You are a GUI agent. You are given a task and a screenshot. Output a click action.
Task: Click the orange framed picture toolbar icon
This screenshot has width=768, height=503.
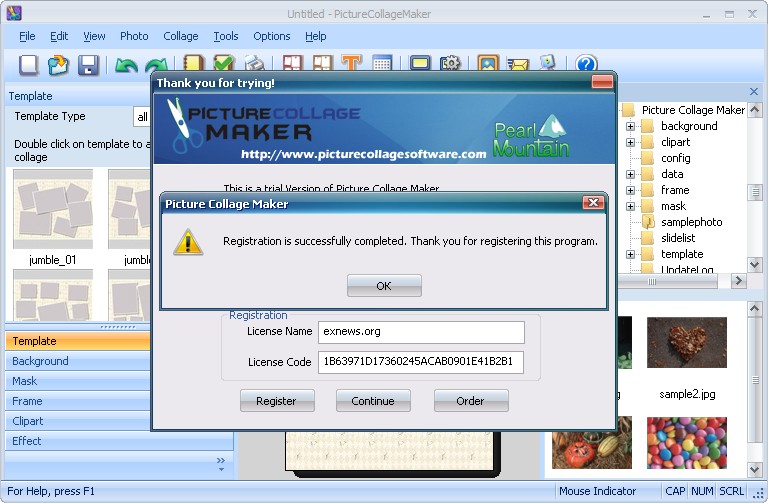pos(488,64)
